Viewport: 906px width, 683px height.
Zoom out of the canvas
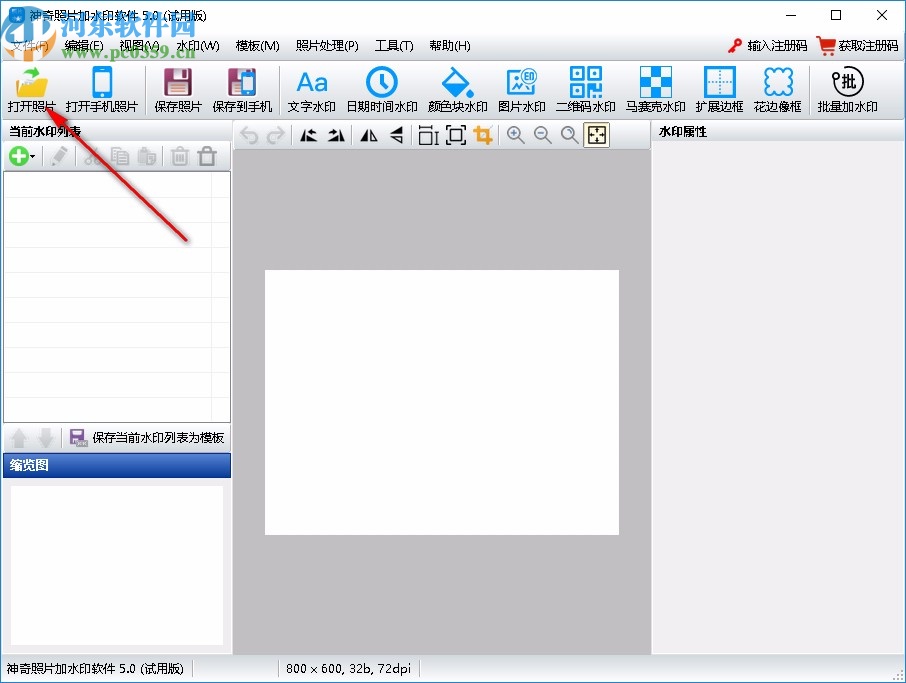[543, 135]
